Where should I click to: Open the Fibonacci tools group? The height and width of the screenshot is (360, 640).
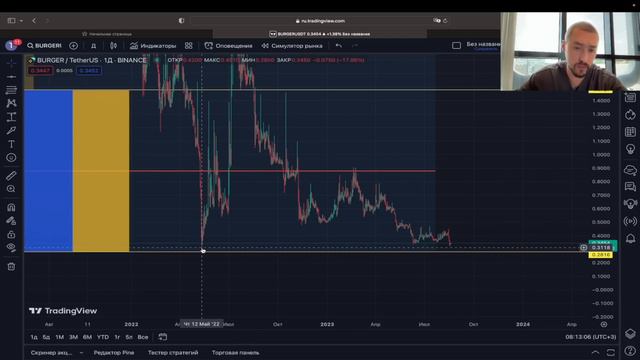click(x=11, y=90)
